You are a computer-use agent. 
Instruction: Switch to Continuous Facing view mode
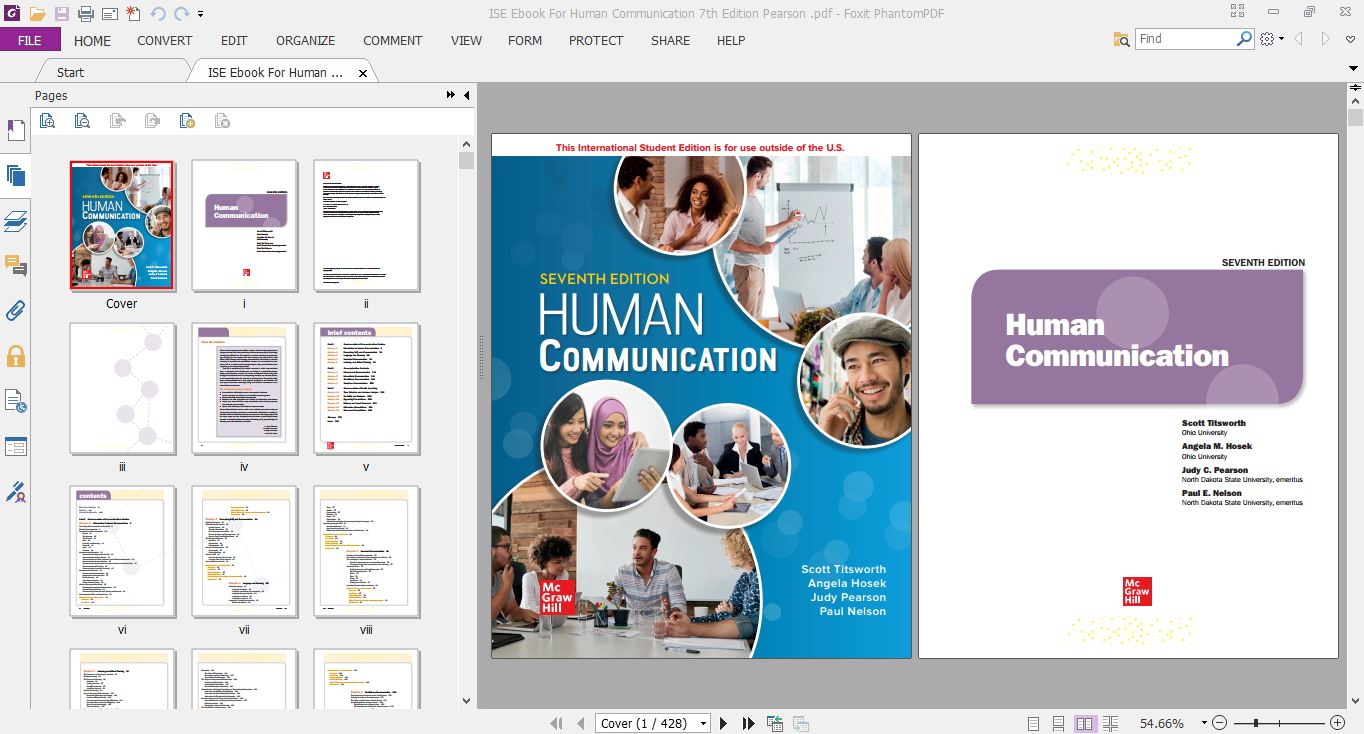coord(1110,723)
